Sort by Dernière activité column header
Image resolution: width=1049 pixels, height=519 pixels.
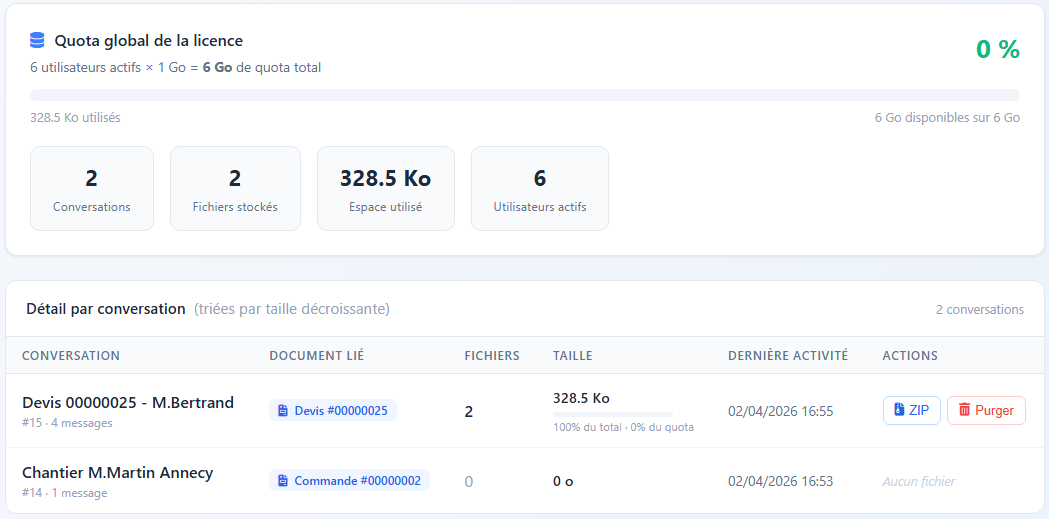787,356
